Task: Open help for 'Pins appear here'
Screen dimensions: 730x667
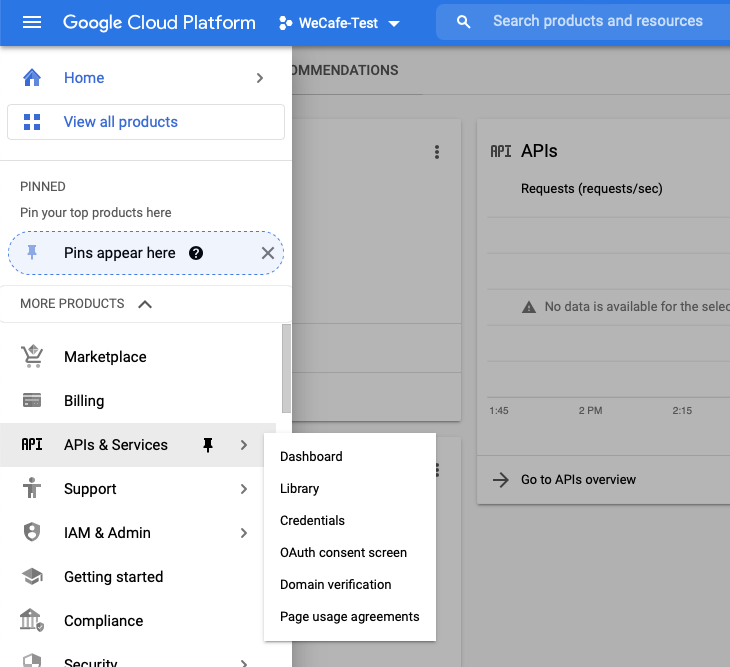Action: [196, 253]
